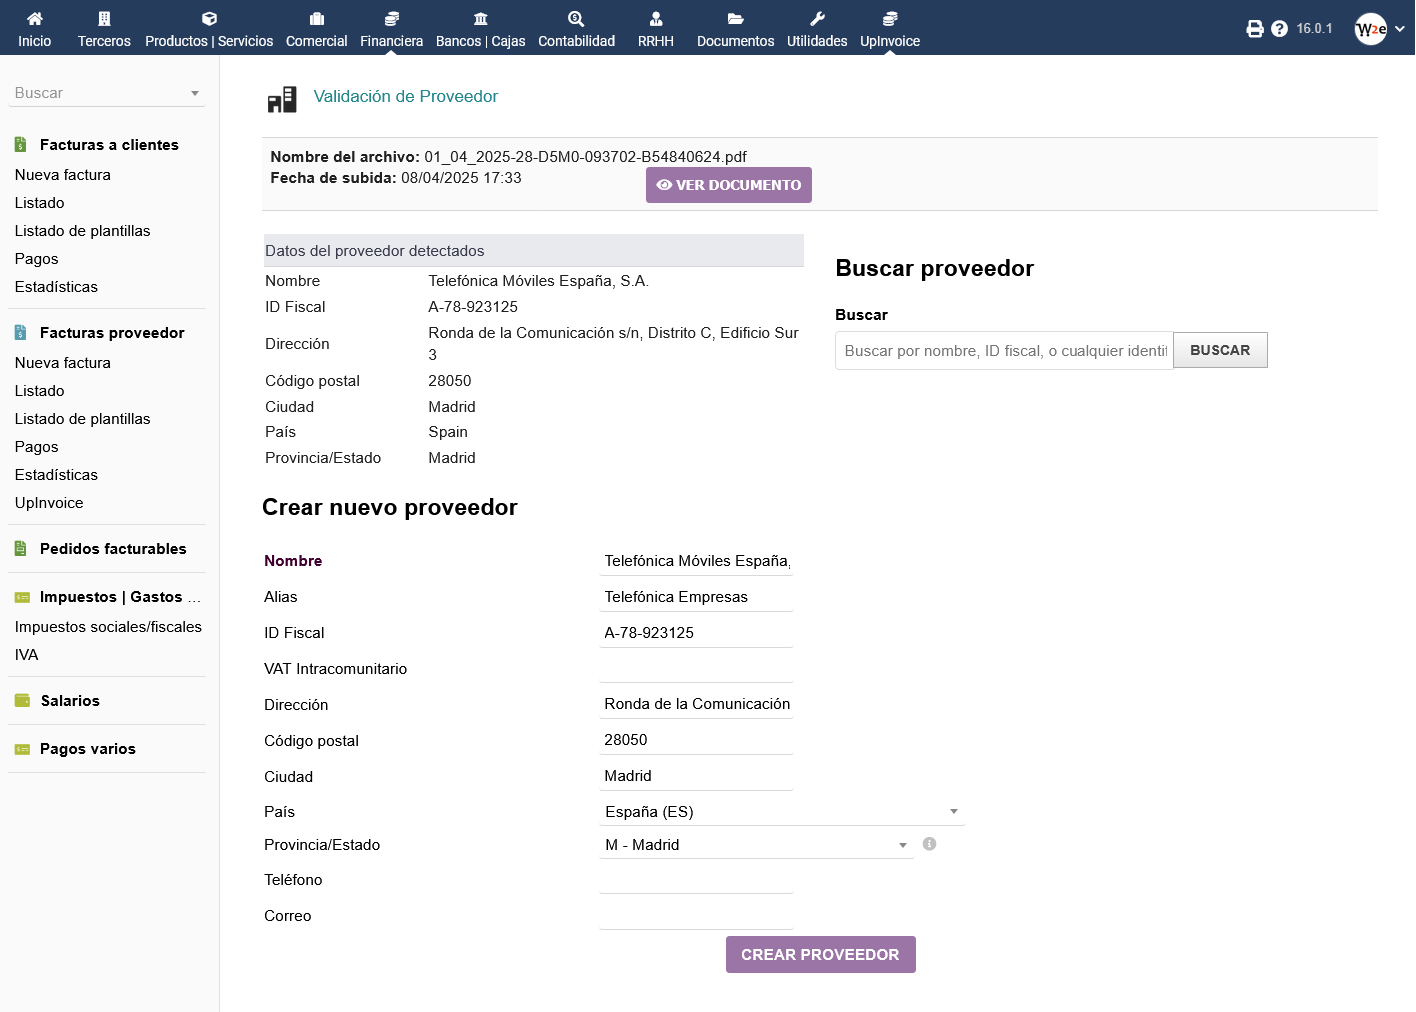Click the help question mark icon
The width and height of the screenshot is (1416, 1012).
1279,29
